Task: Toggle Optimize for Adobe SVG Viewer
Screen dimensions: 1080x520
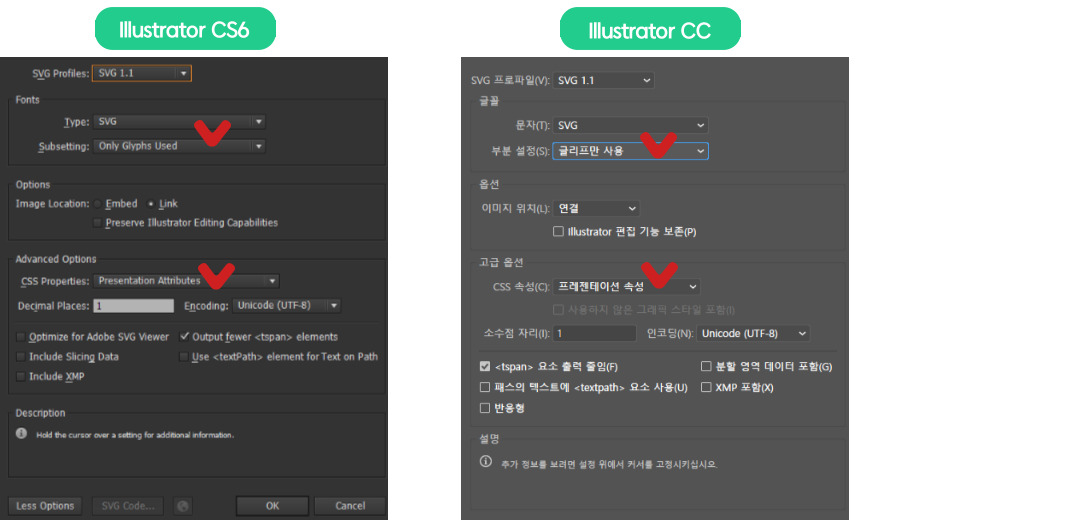Action: coord(21,337)
